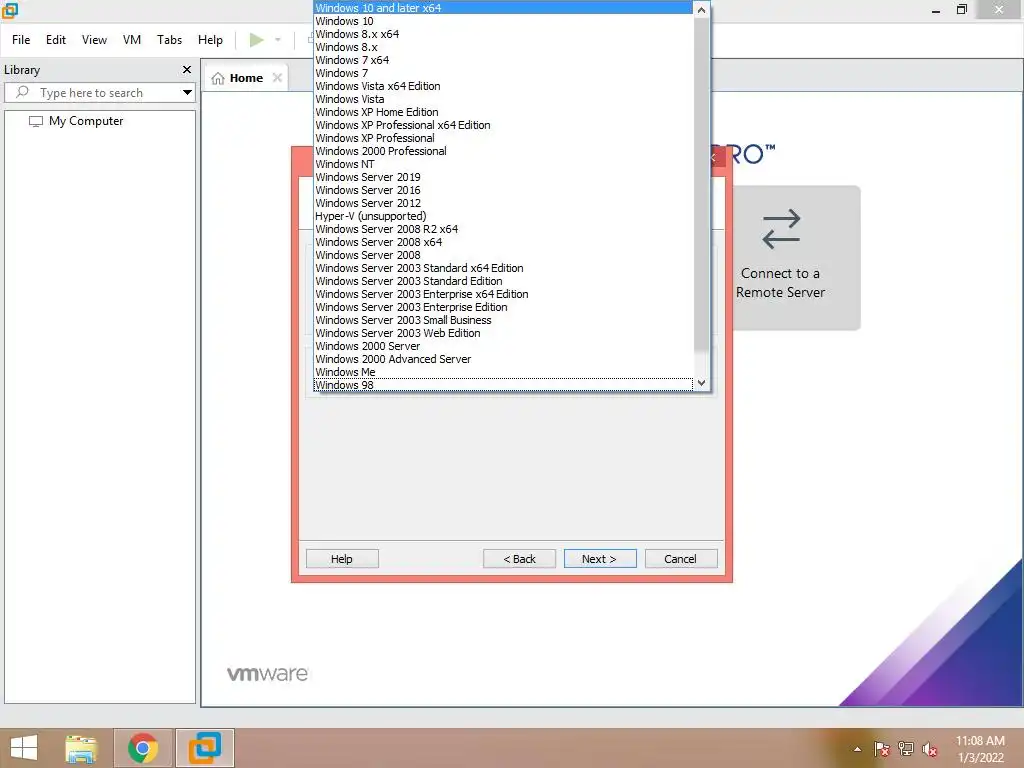Select the plain Windows Server 2008 entry

(503, 255)
